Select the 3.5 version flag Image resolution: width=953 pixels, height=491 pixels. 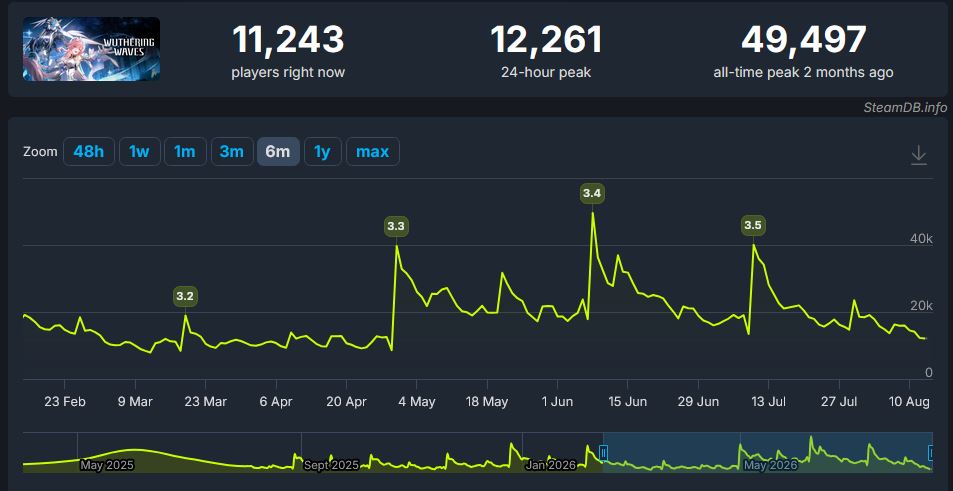pyautogui.click(x=753, y=225)
